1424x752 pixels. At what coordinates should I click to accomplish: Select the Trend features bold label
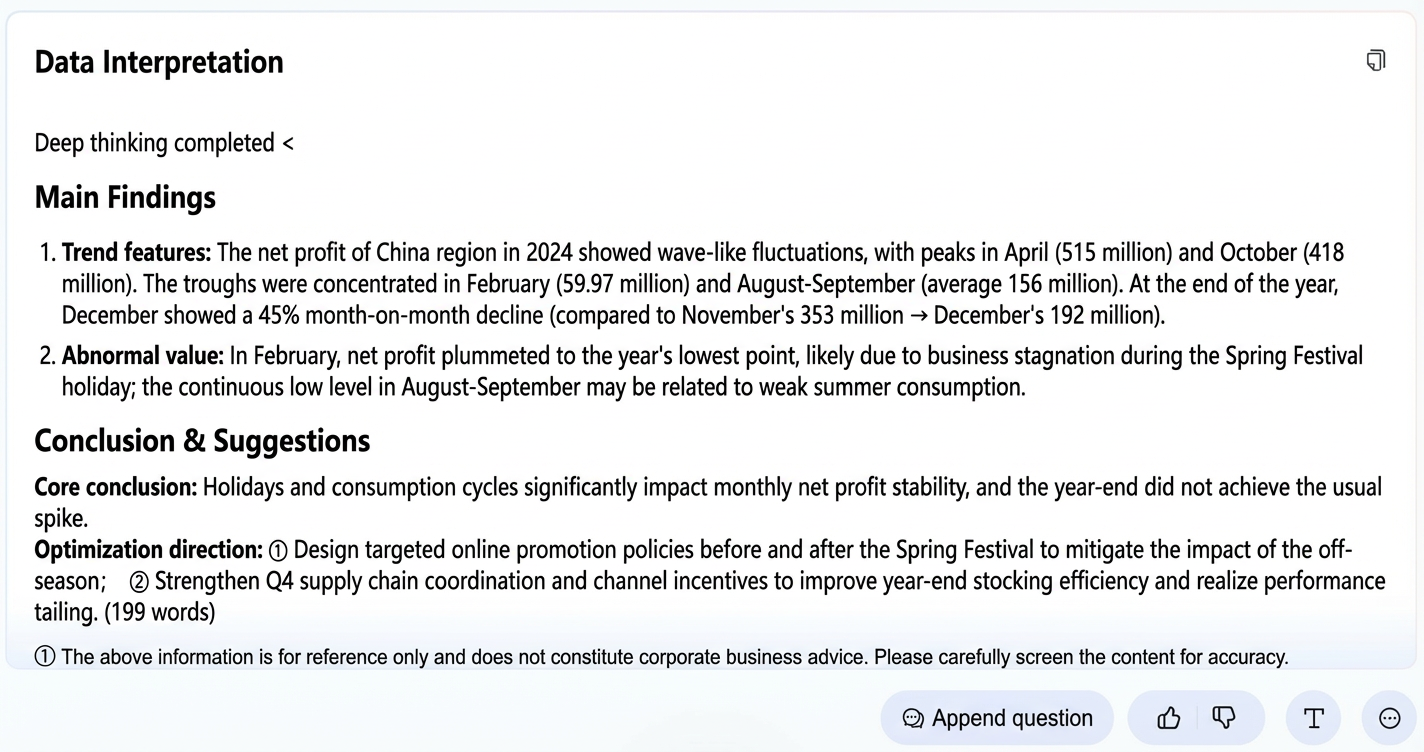[137, 252]
